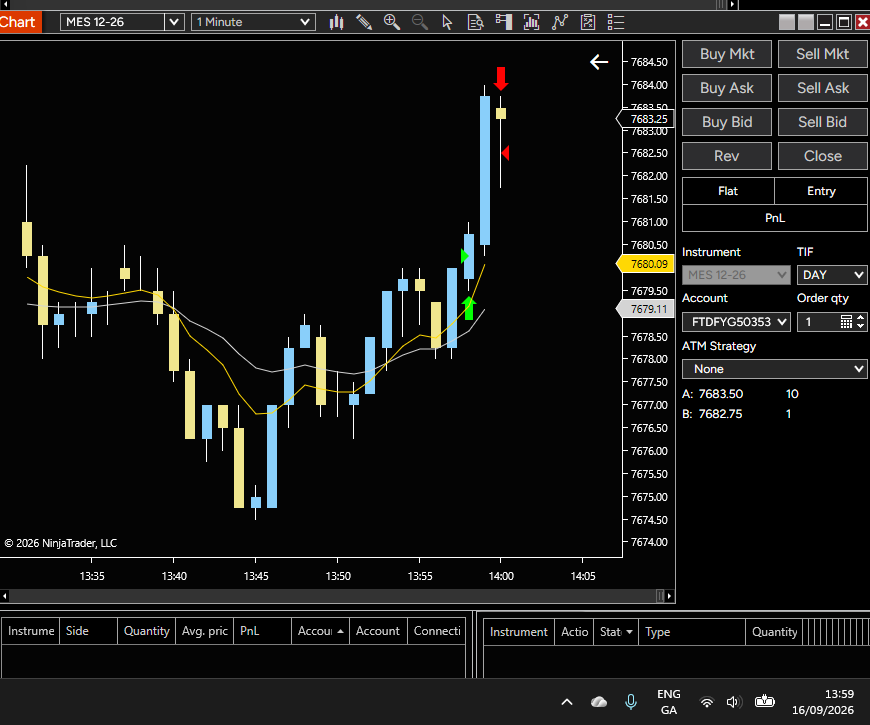
Task: Click the Buy Ask button
Action: [727, 88]
